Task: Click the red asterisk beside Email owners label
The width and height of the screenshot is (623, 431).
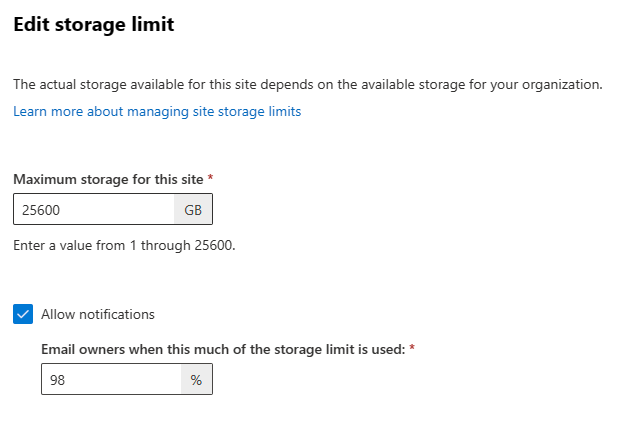Action: (x=411, y=348)
